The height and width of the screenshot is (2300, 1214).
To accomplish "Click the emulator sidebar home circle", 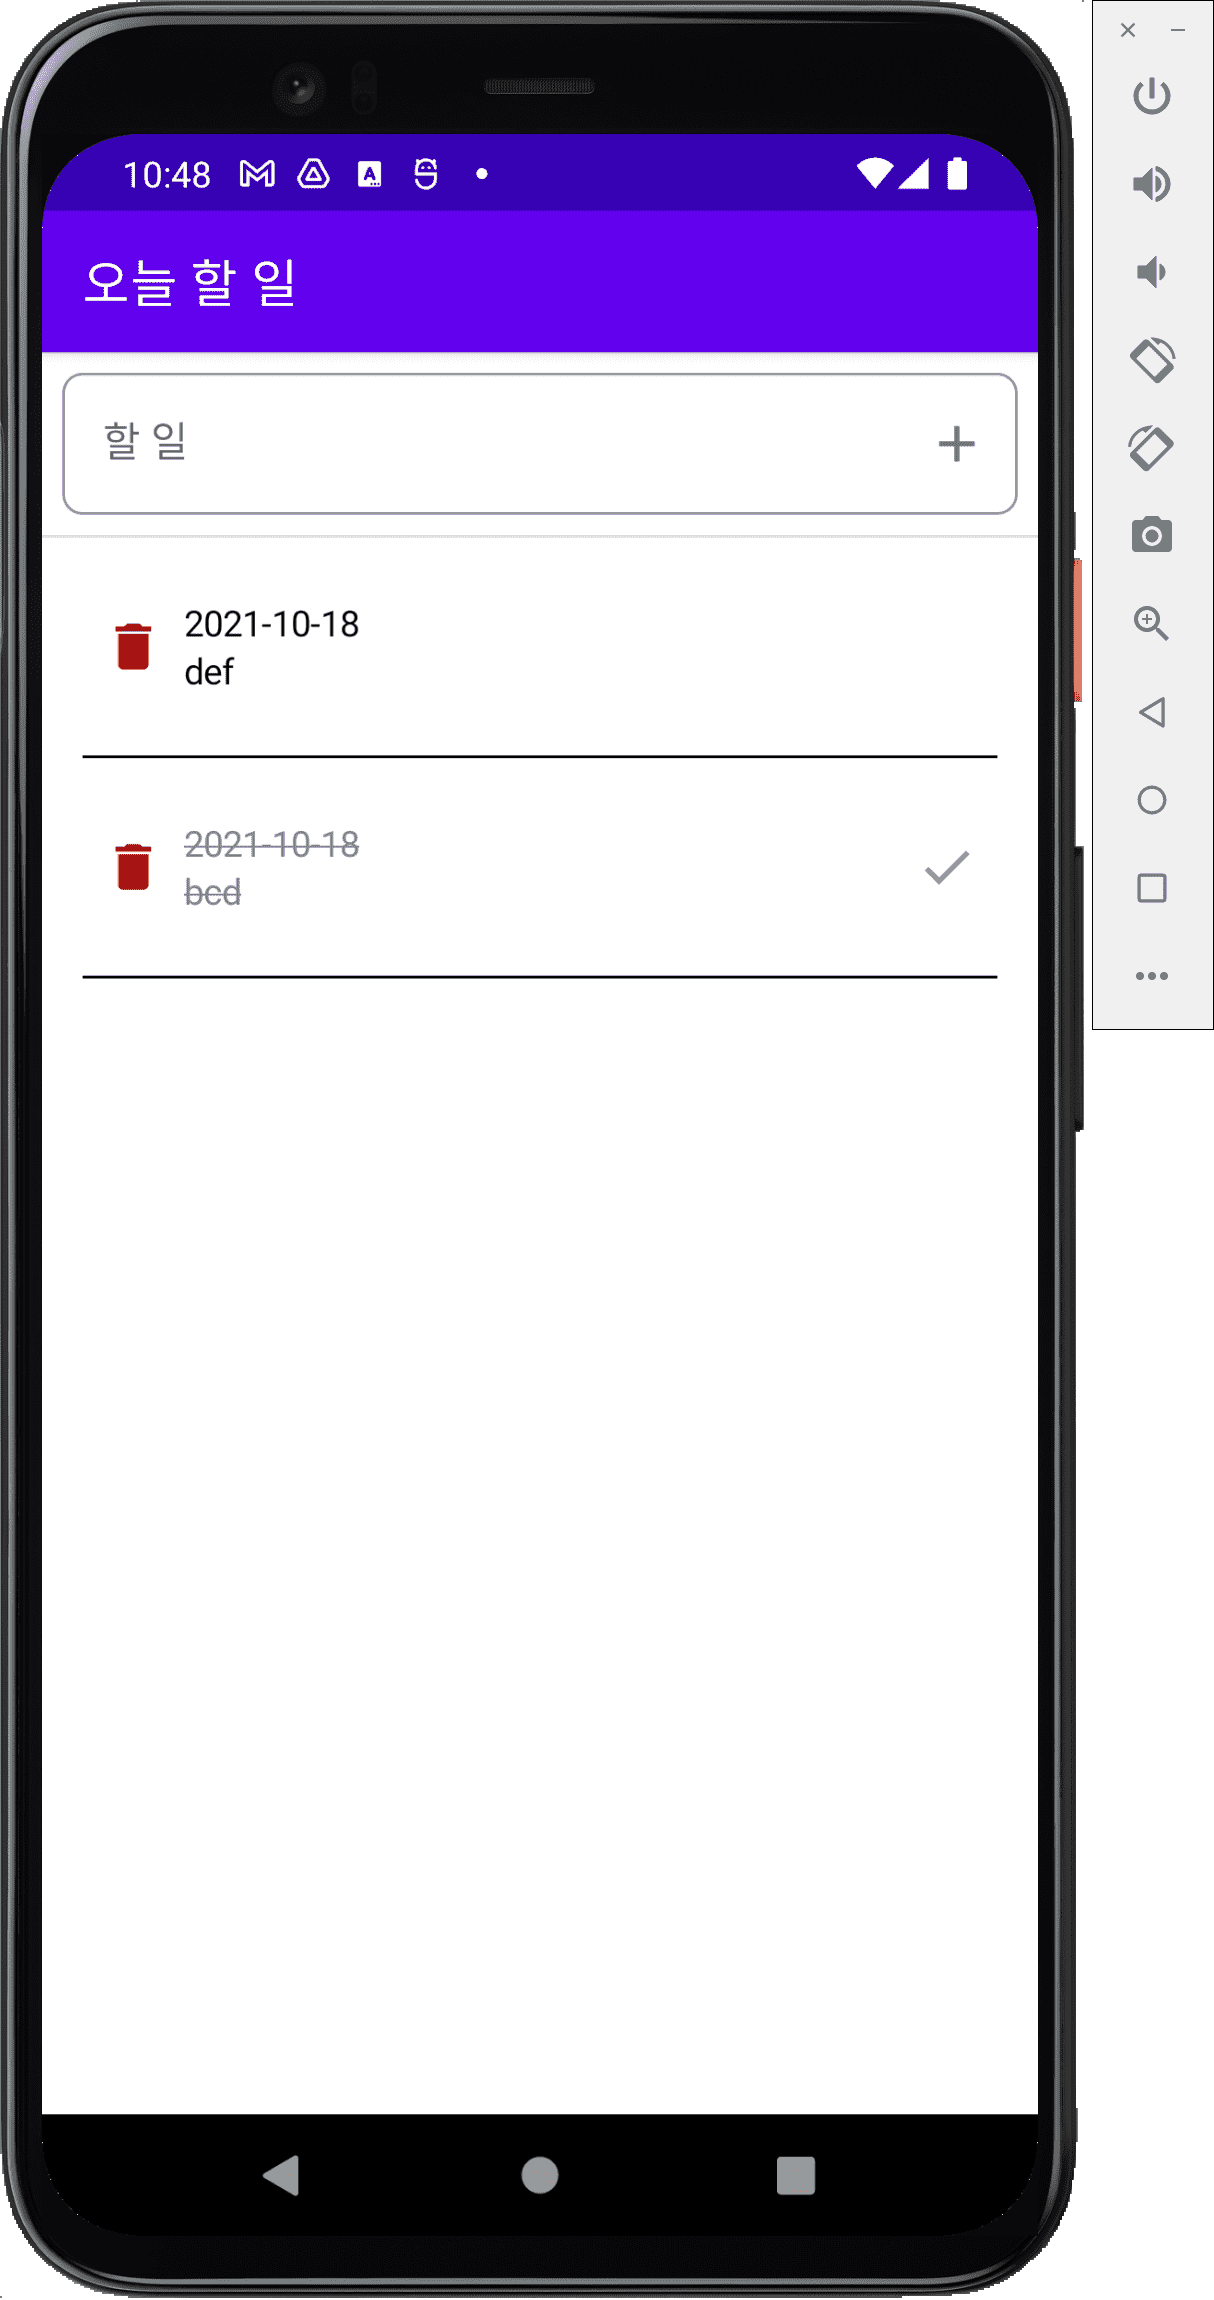I will [x=1152, y=800].
